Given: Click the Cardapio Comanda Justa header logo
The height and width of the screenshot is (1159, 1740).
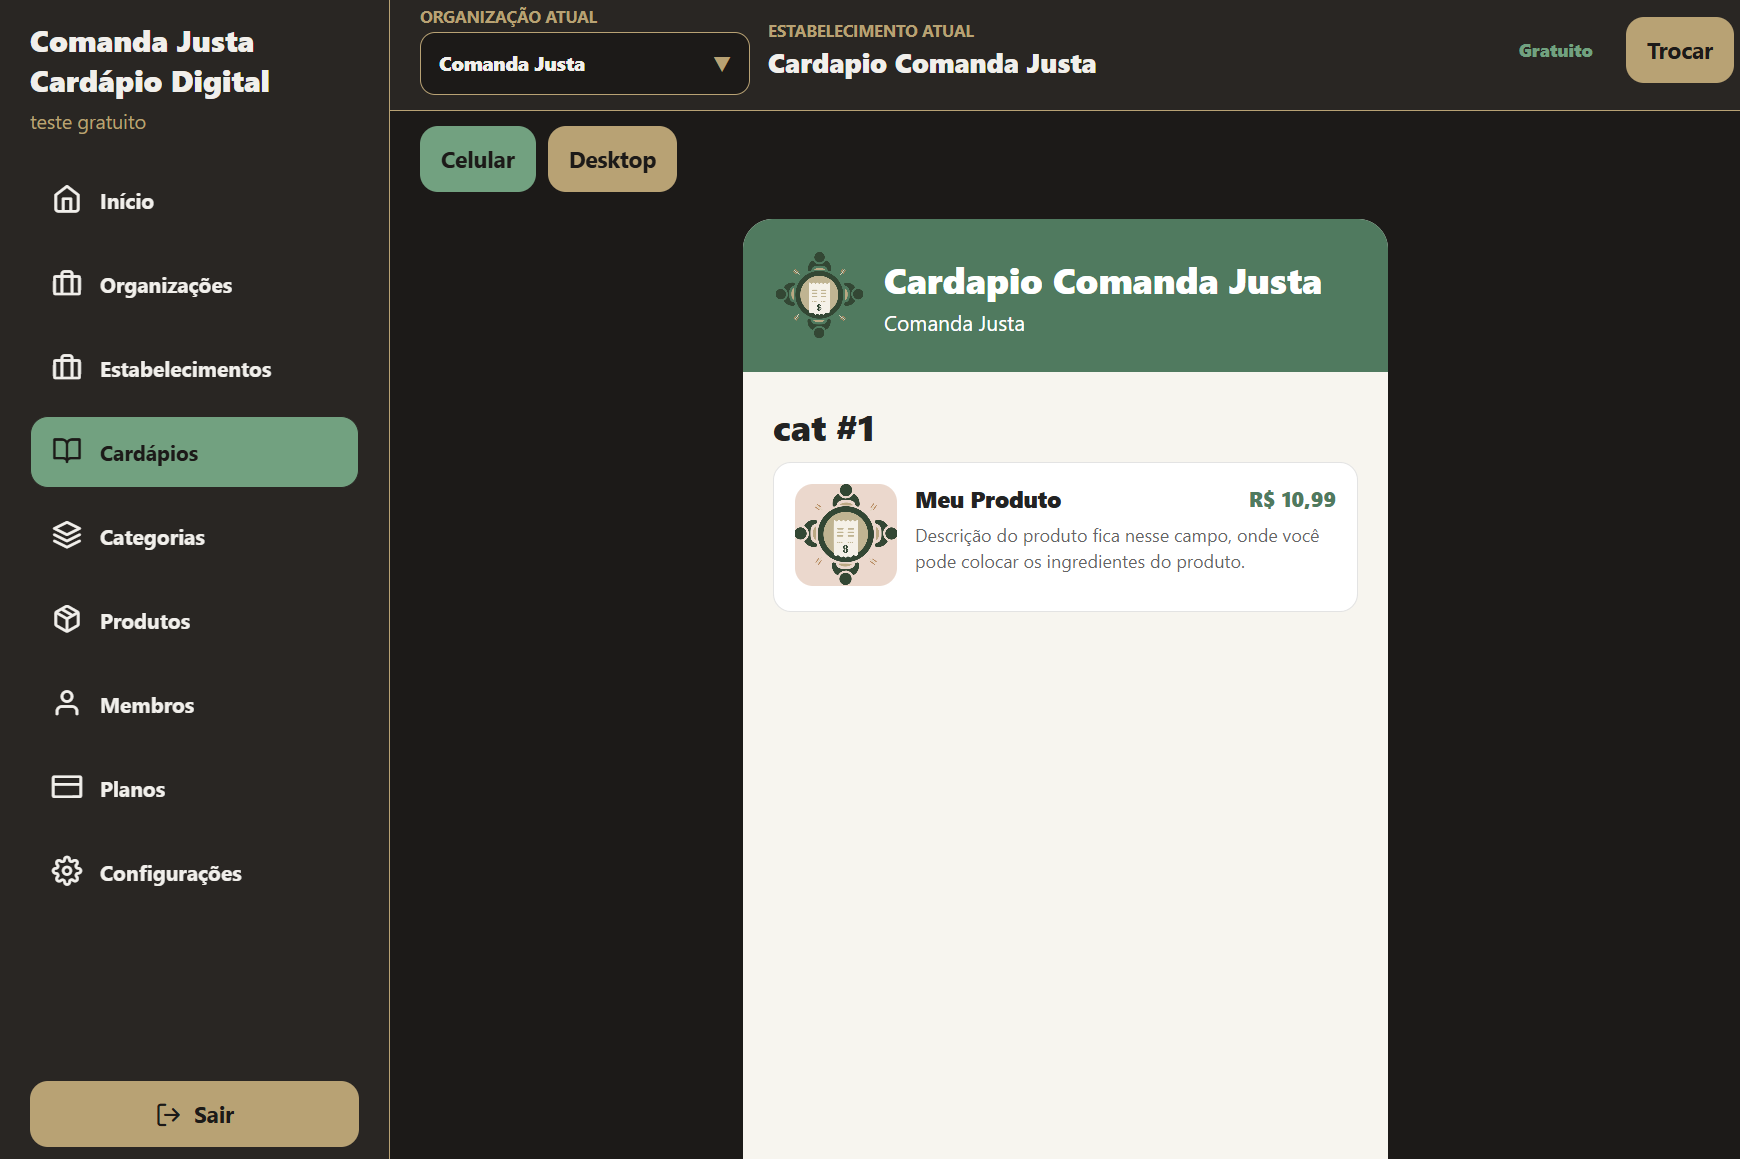Looking at the screenshot, I should 819,295.
